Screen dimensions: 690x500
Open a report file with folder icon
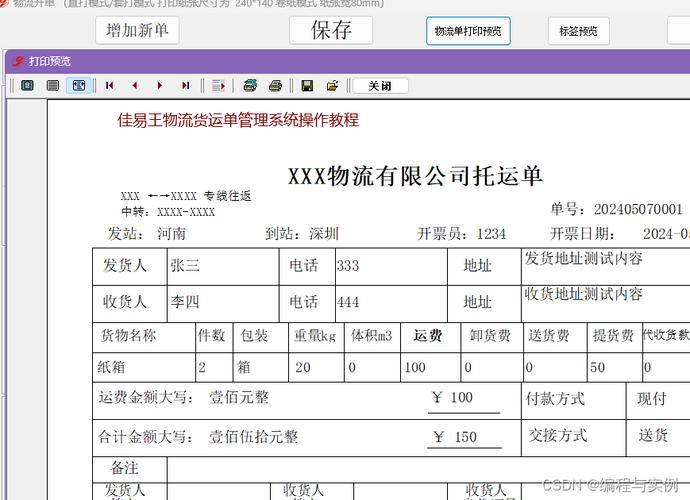click(333, 85)
